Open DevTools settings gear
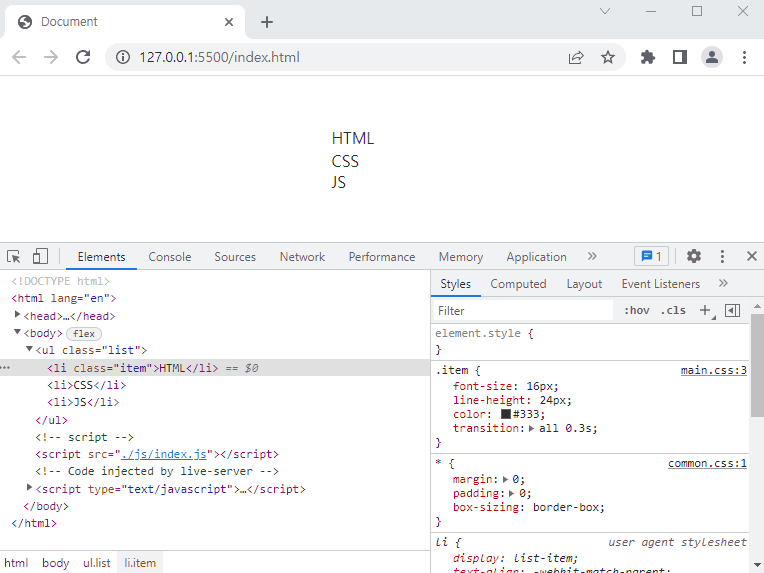Viewport: 764px width, 573px height. pyautogui.click(x=693, y=256)
